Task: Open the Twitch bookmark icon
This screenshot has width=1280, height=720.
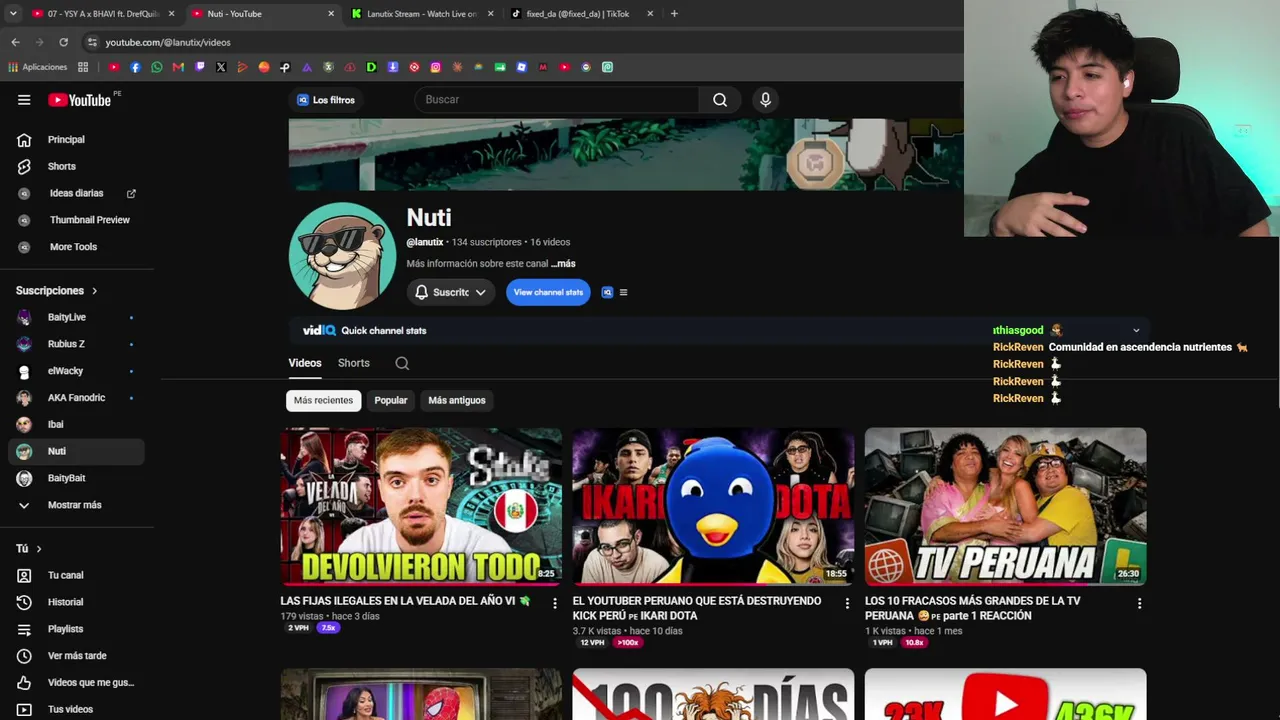Action: [x=200, y=67]
